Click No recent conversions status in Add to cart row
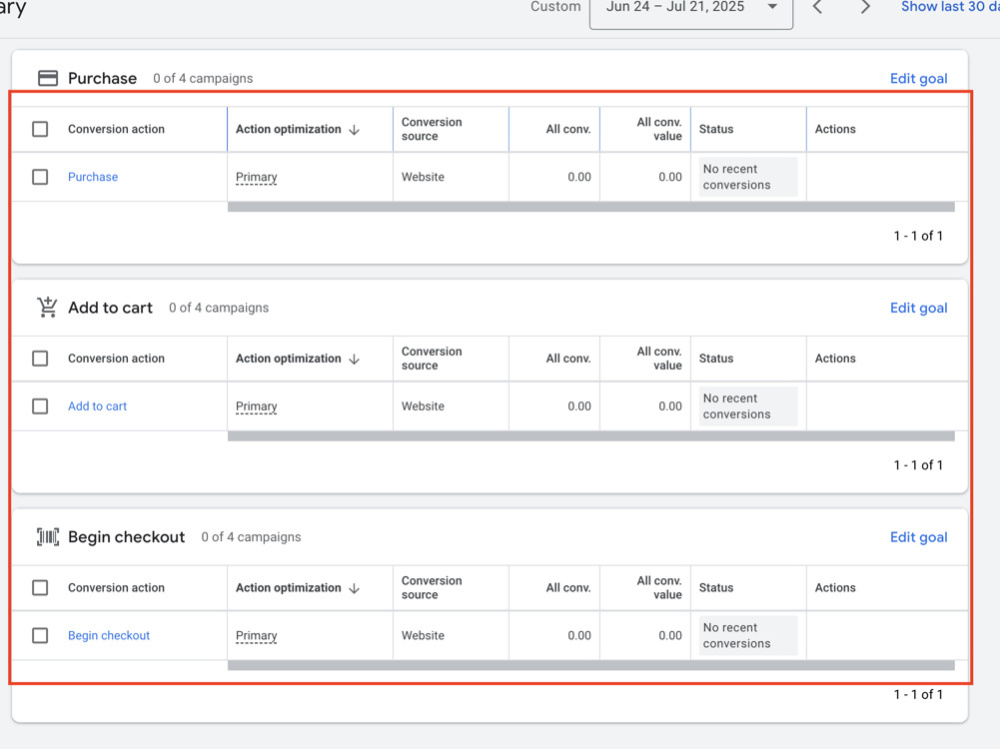 [748, 406]
